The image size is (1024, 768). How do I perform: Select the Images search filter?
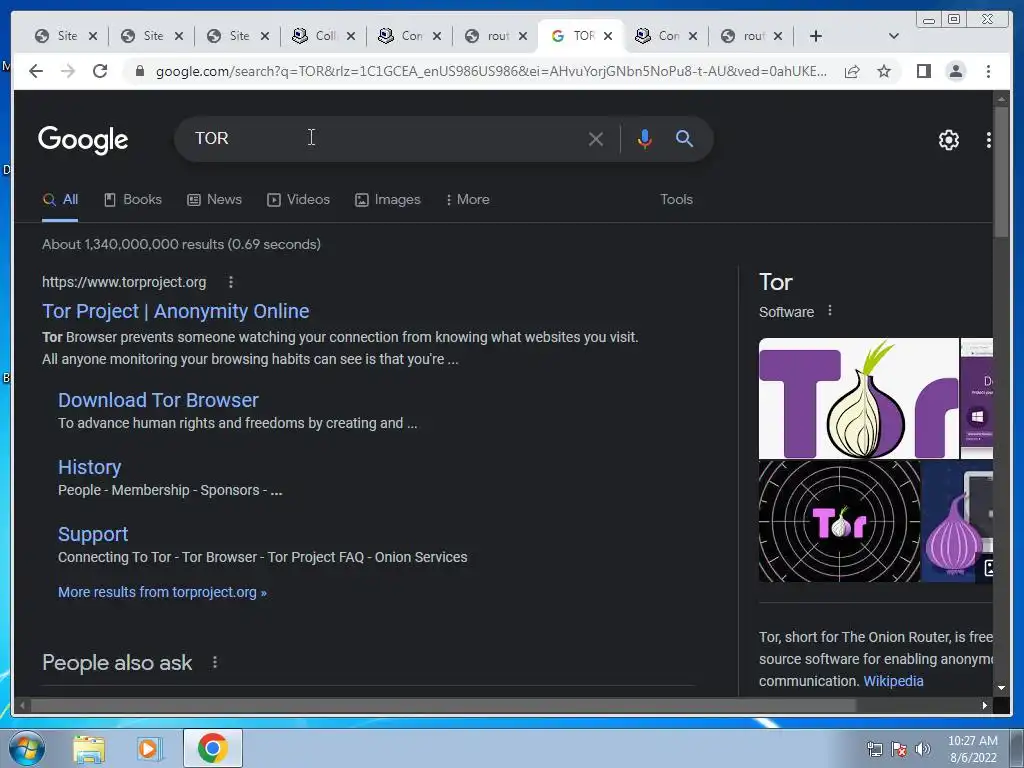tap(388, 200)
